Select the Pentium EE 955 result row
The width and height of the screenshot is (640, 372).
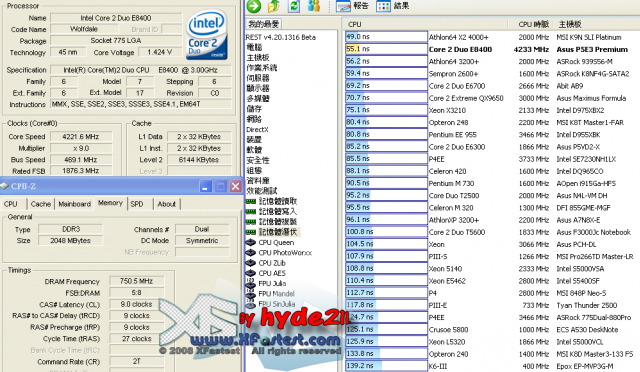pyautogui.click(x=492, y=135)
